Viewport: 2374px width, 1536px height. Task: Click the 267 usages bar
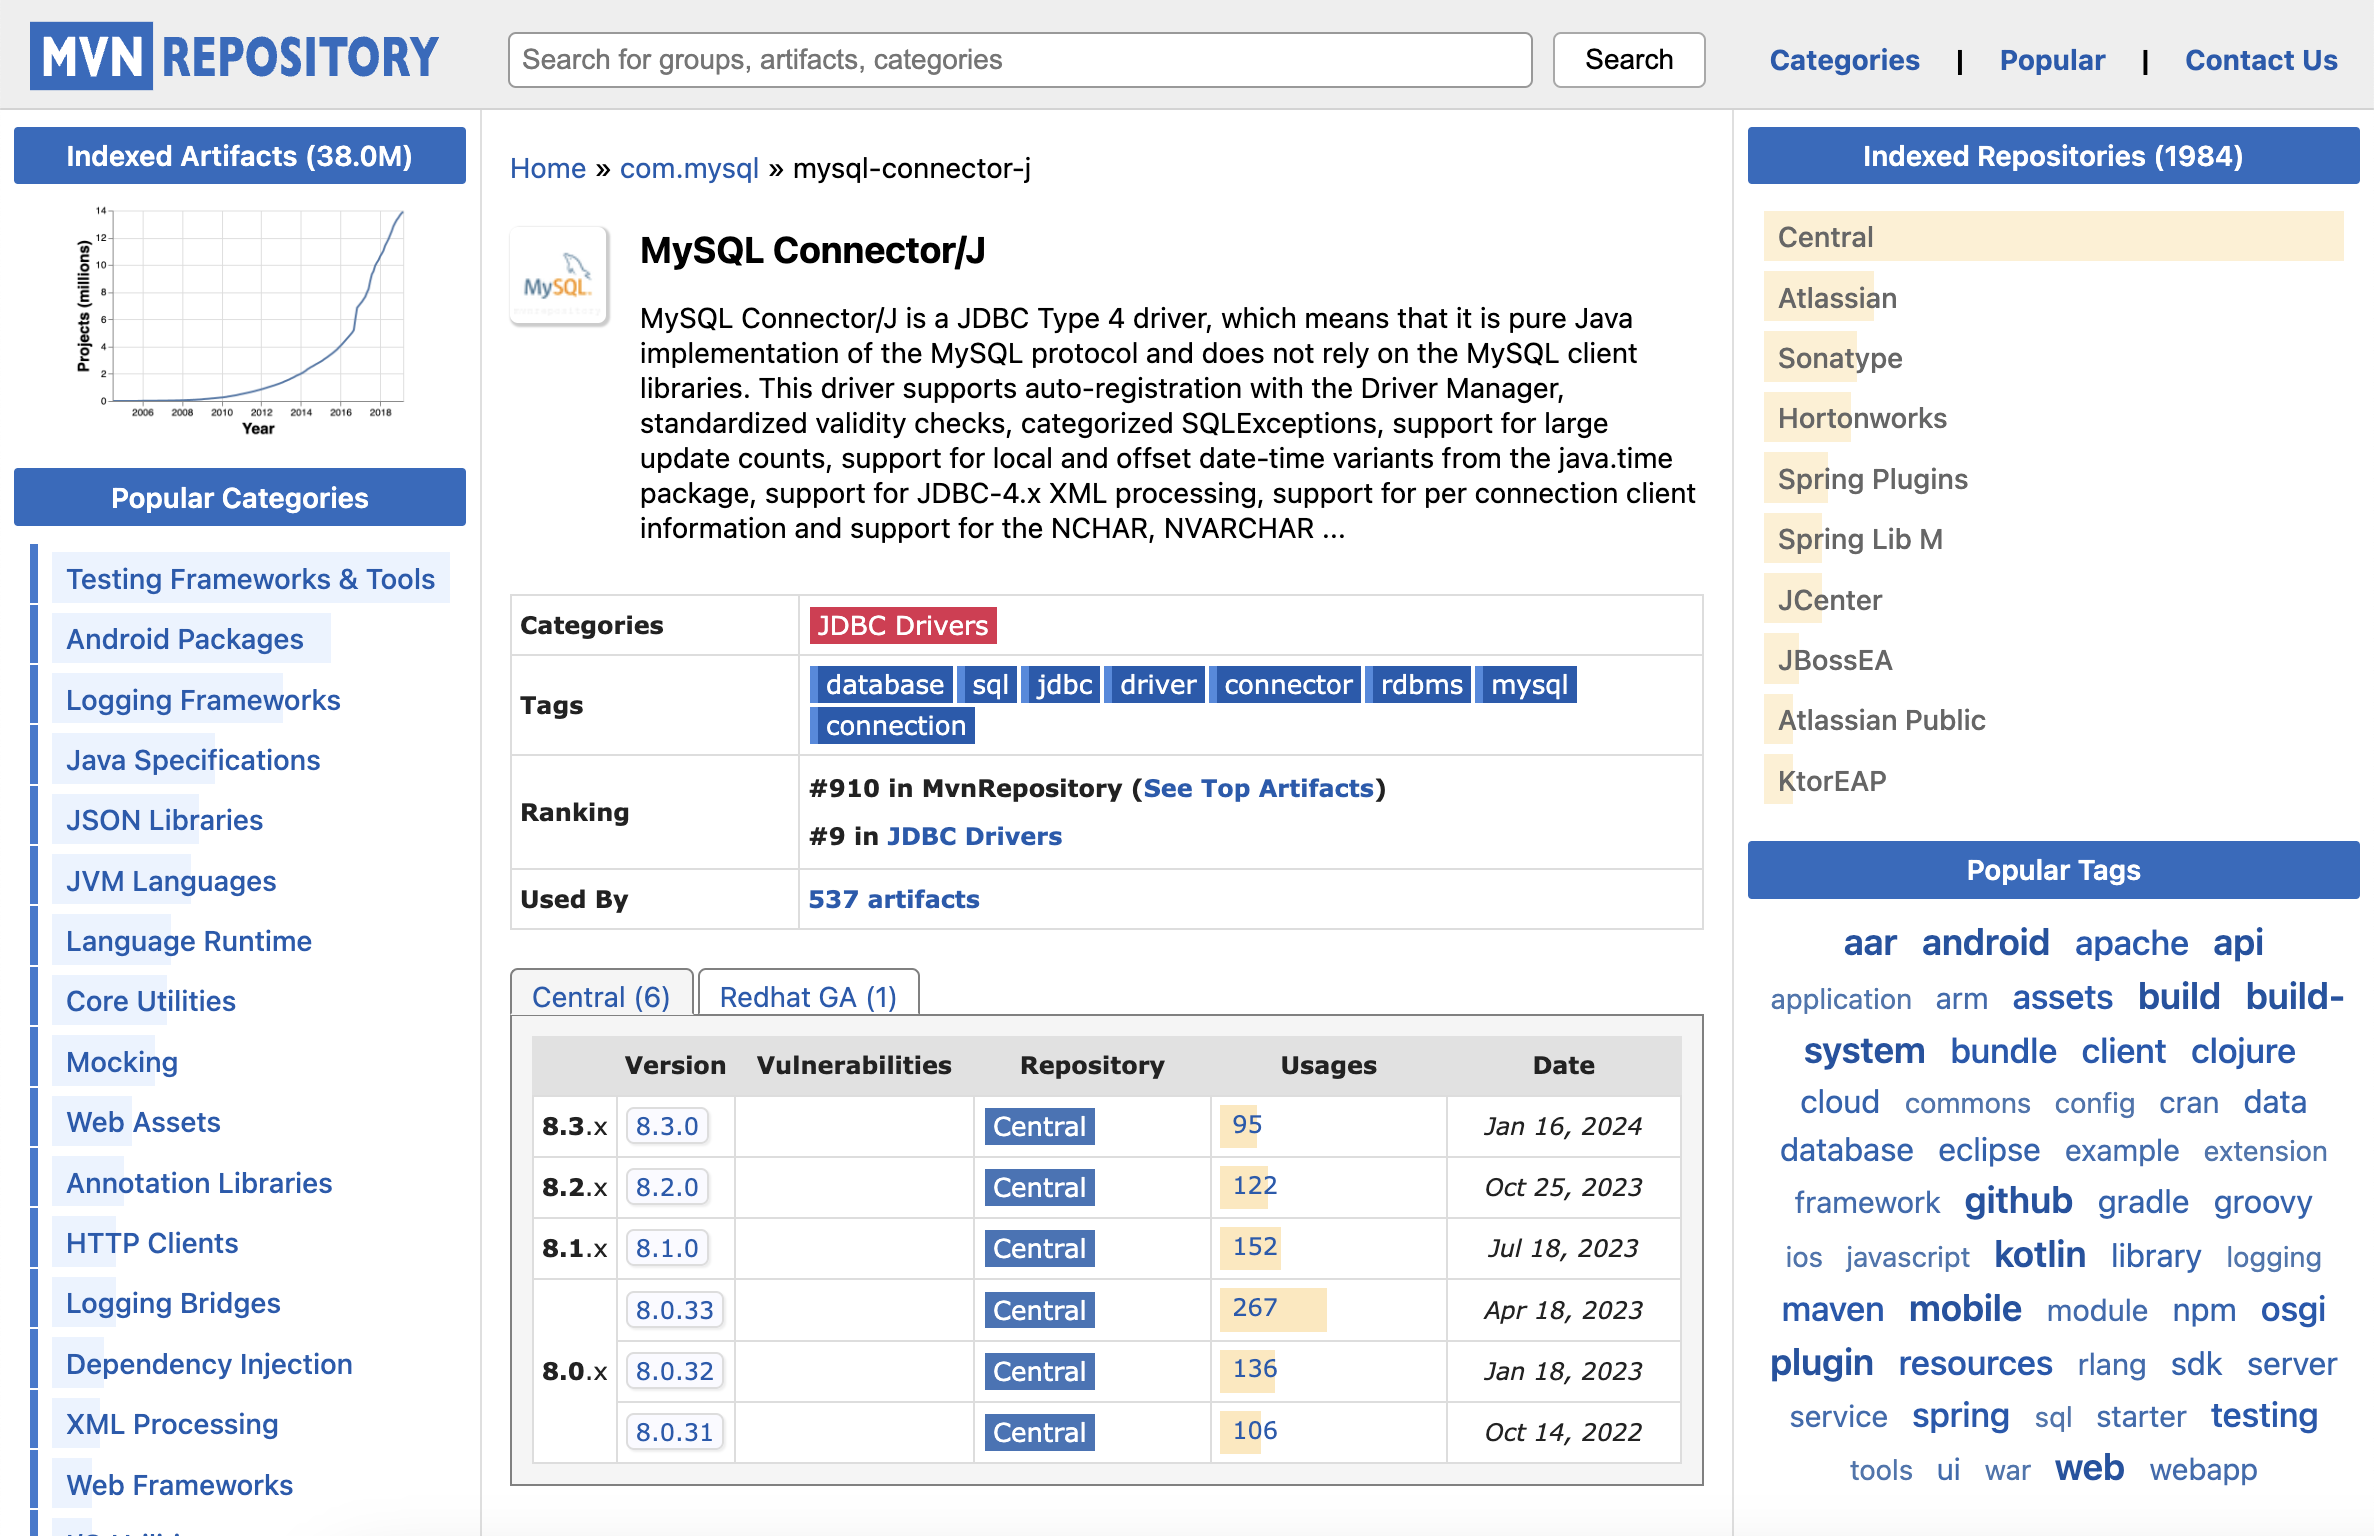1270,1308
